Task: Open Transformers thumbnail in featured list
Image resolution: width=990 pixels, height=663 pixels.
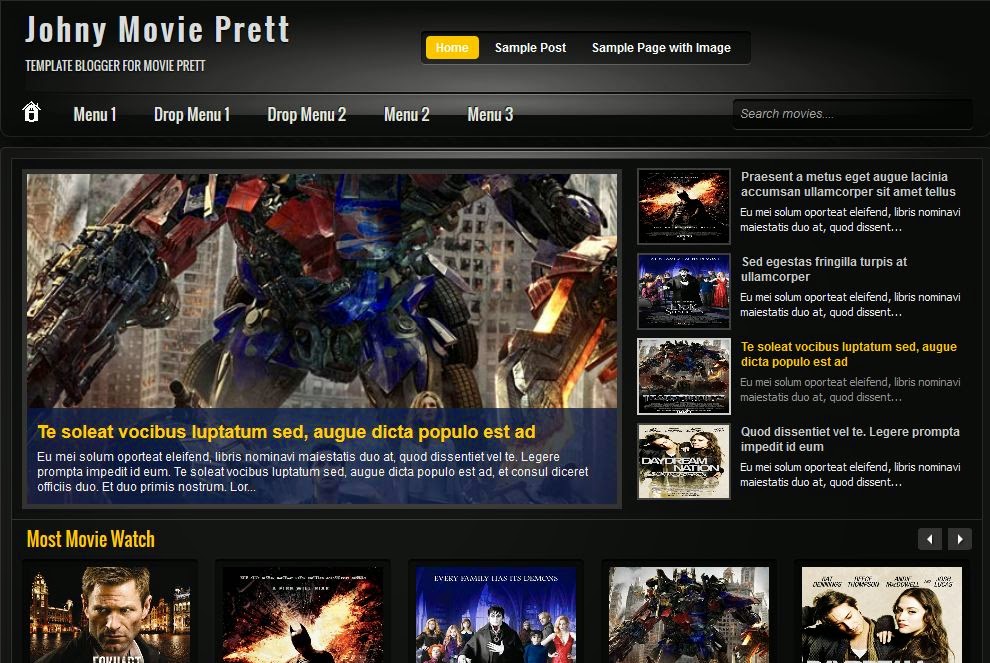Action: (x=684, y=376)
